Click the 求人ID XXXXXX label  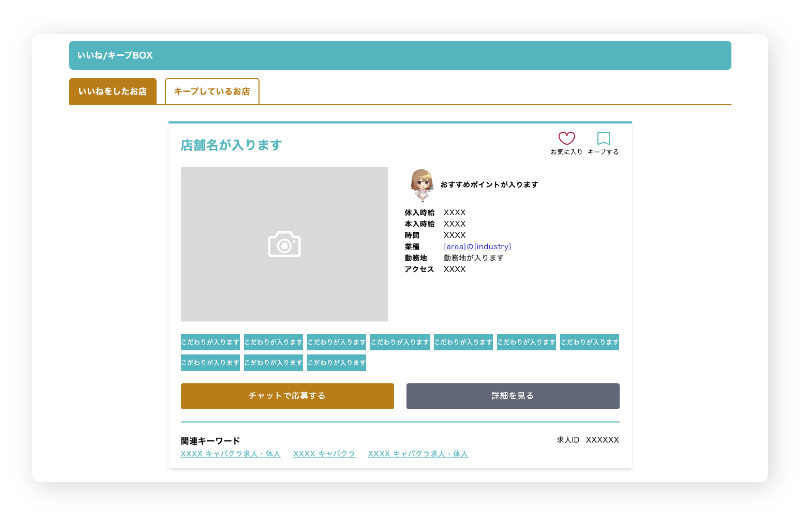point(588,440)
